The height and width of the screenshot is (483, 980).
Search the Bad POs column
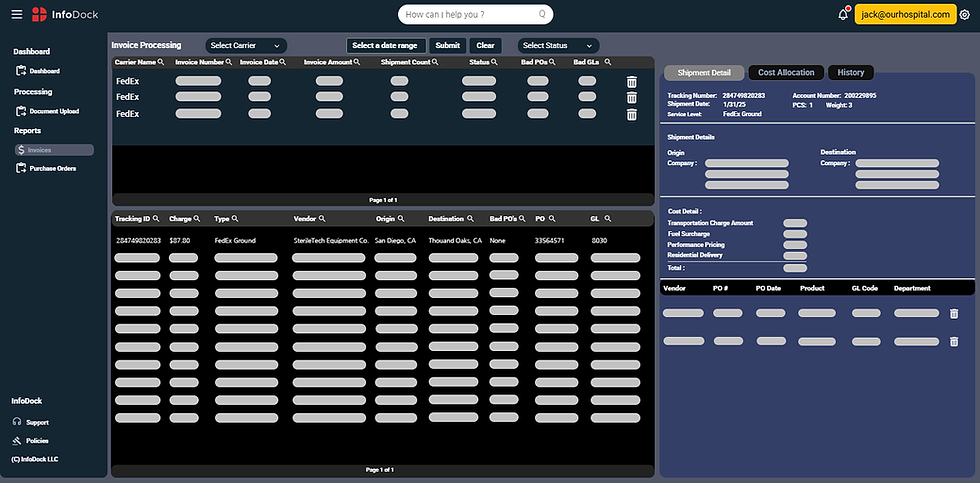(x=552, y=62)
